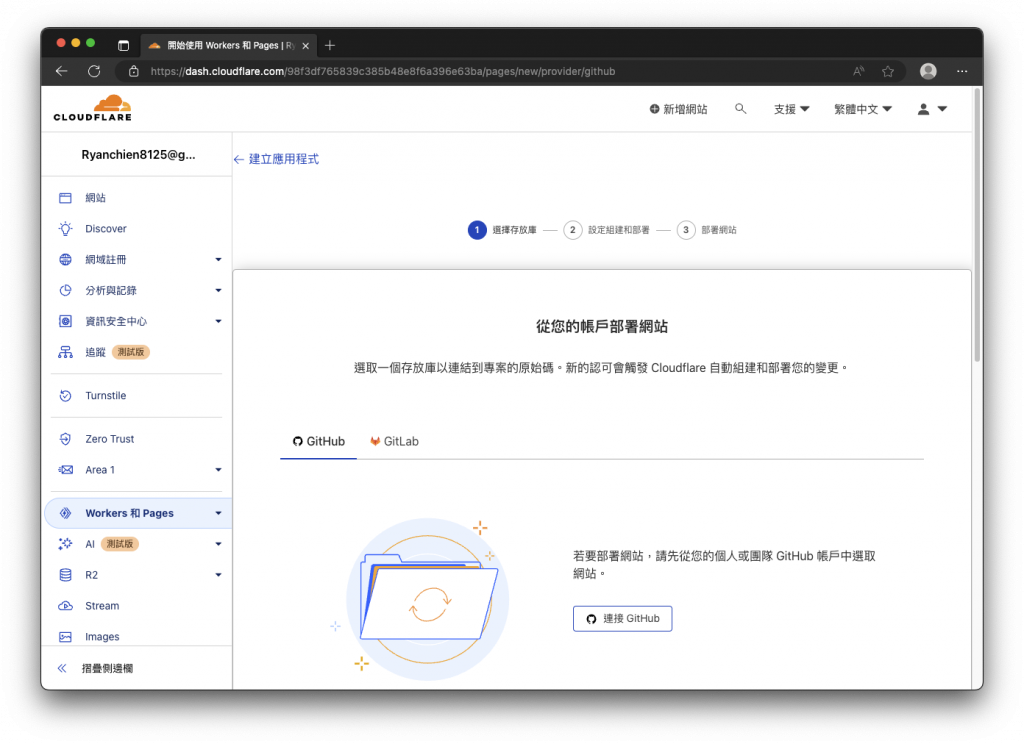Click the Zero Trust icon
The height and width of the screenshot is (744, 1024).
[65, 439]
